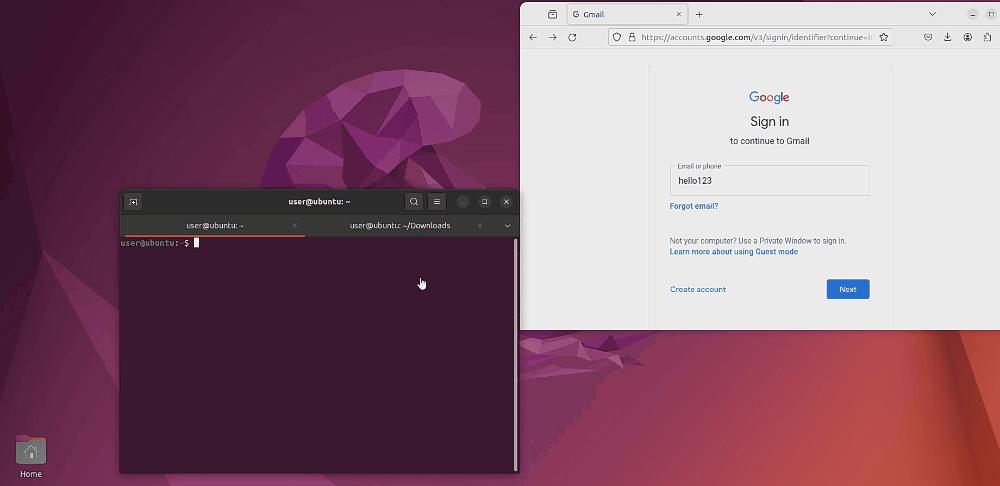This screenshot has width=1000, height=486.
Task: Save page to Pocket icon
Action: (x=929, y=38)
